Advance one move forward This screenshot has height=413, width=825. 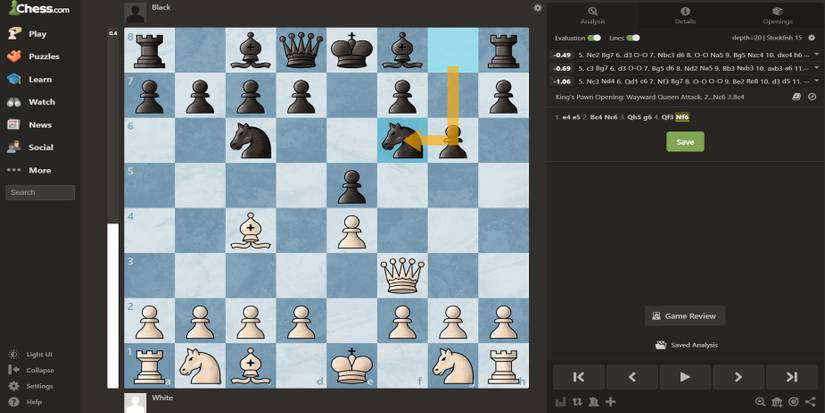738,377
